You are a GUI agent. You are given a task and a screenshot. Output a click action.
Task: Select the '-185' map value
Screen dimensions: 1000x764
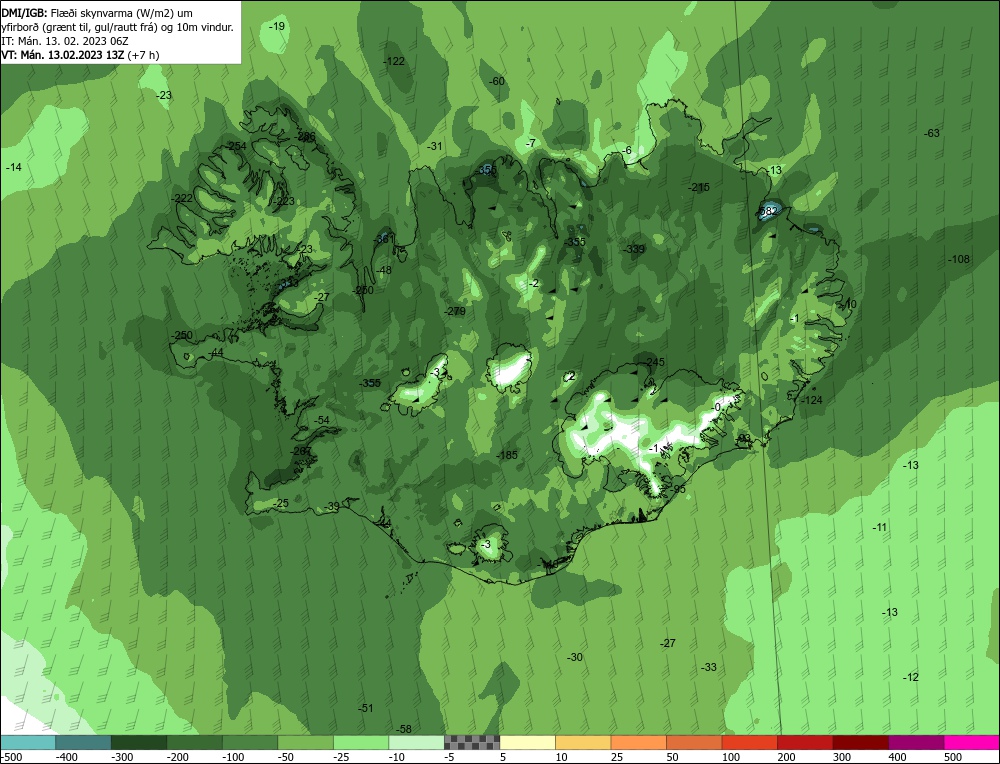[x=507, y=455]
